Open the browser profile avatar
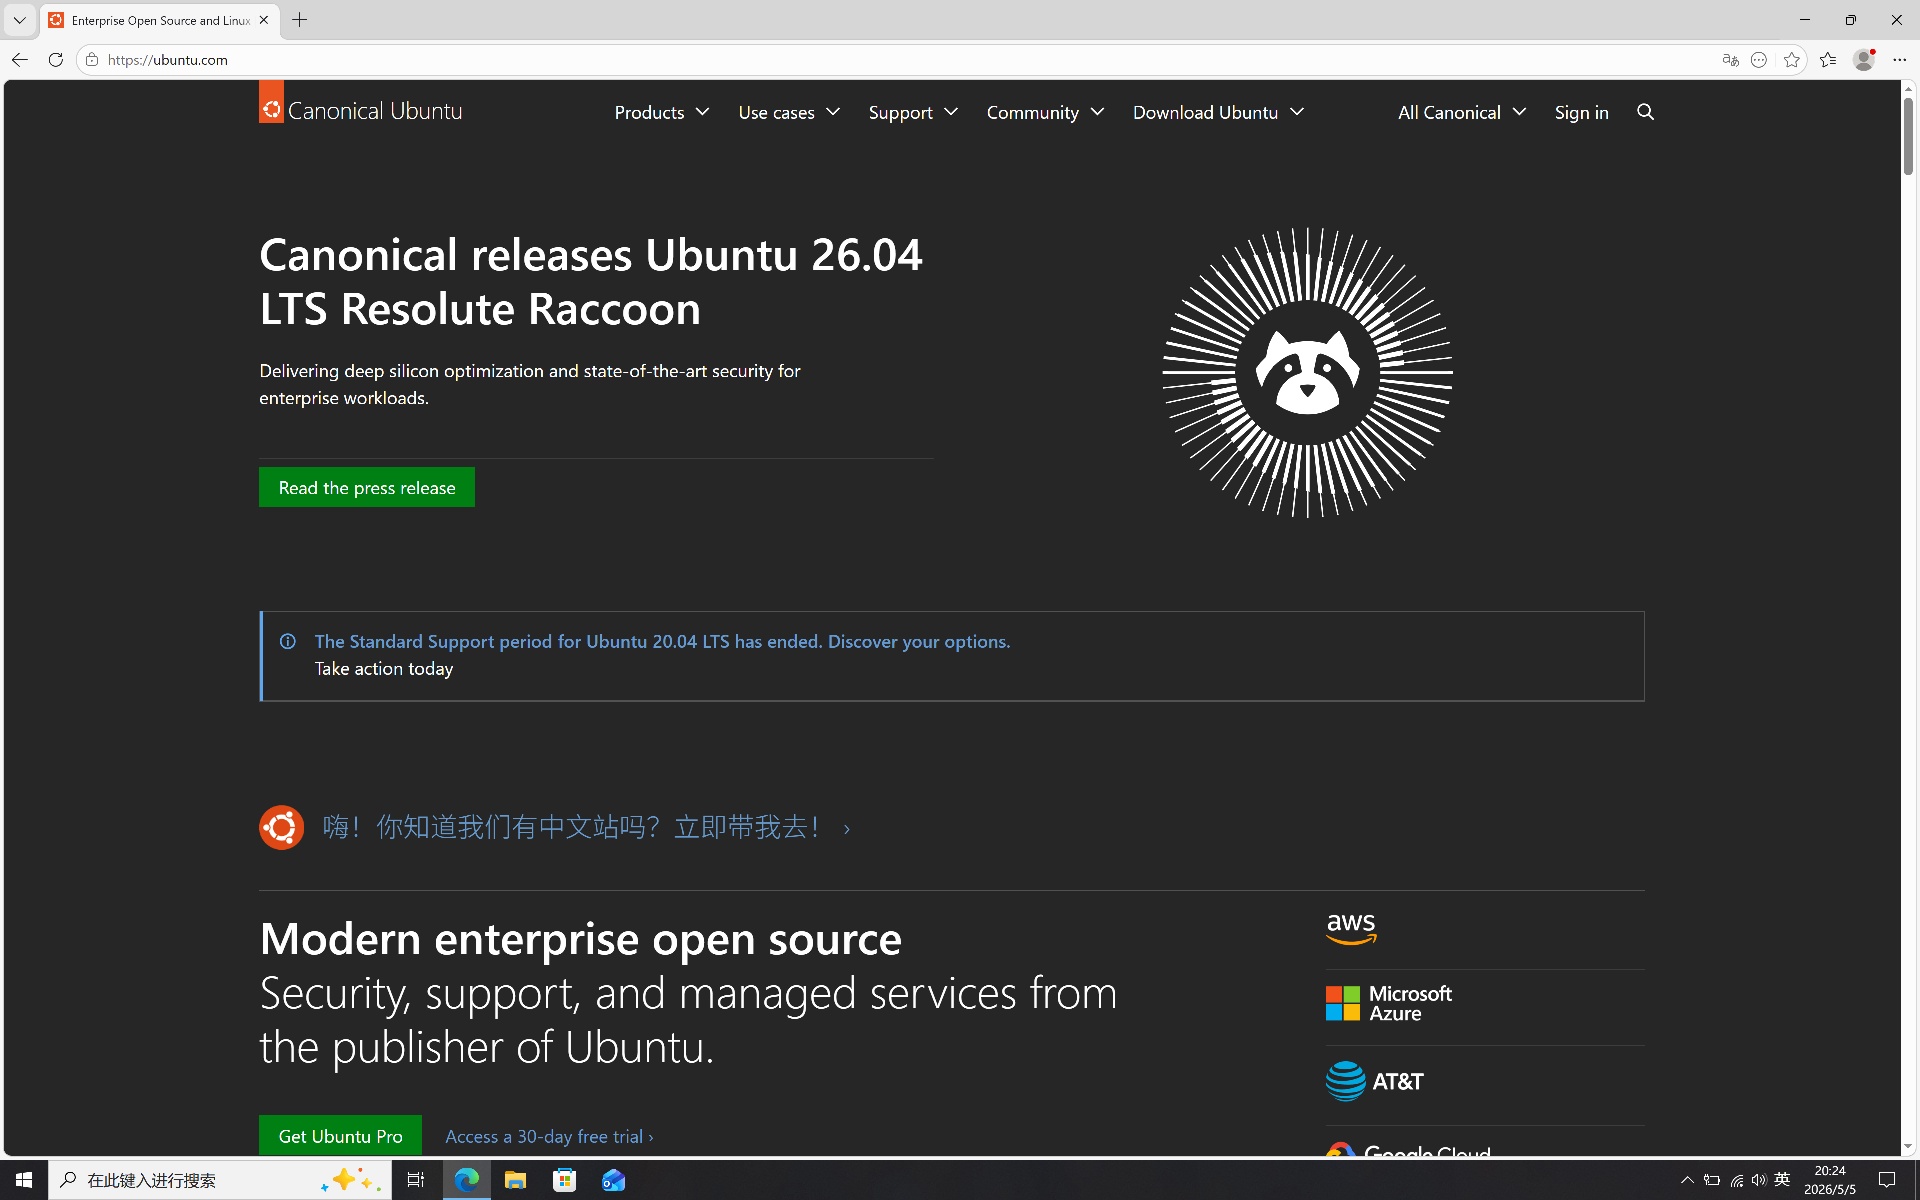This screenshot has width=1920, height=1200. 1864,60
